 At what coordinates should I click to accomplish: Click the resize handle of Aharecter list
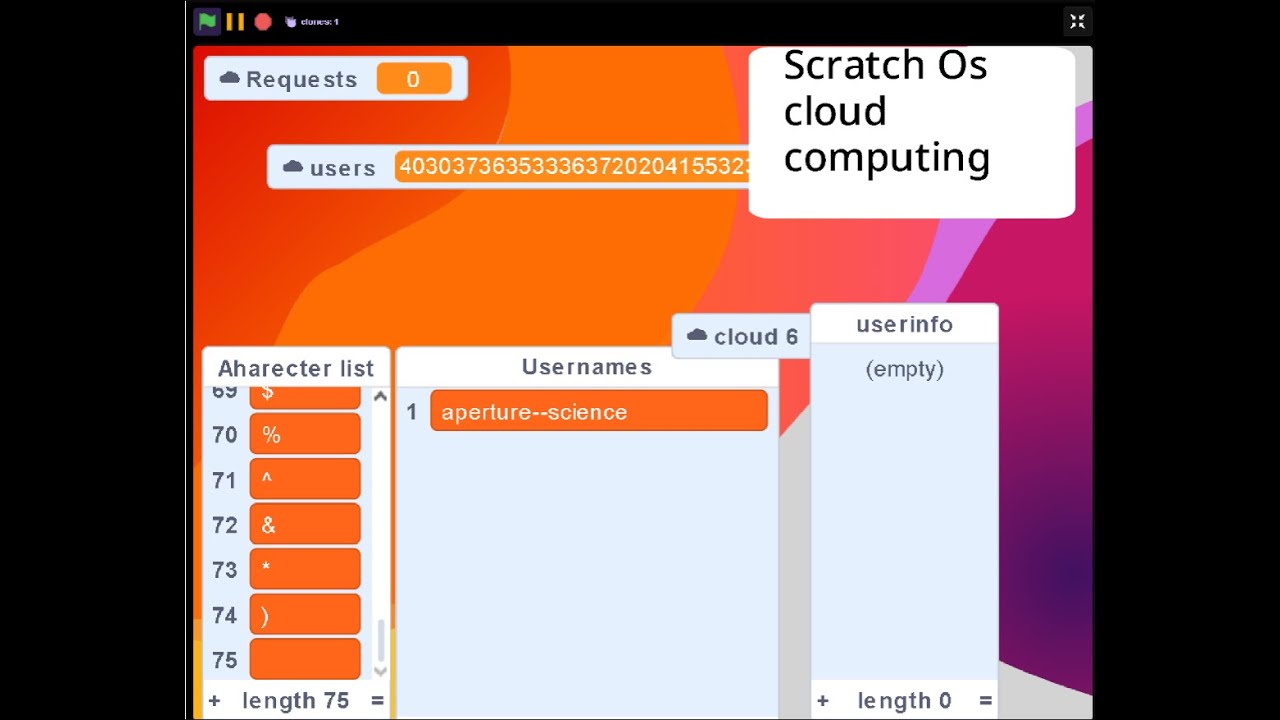[x=377, y=701]
